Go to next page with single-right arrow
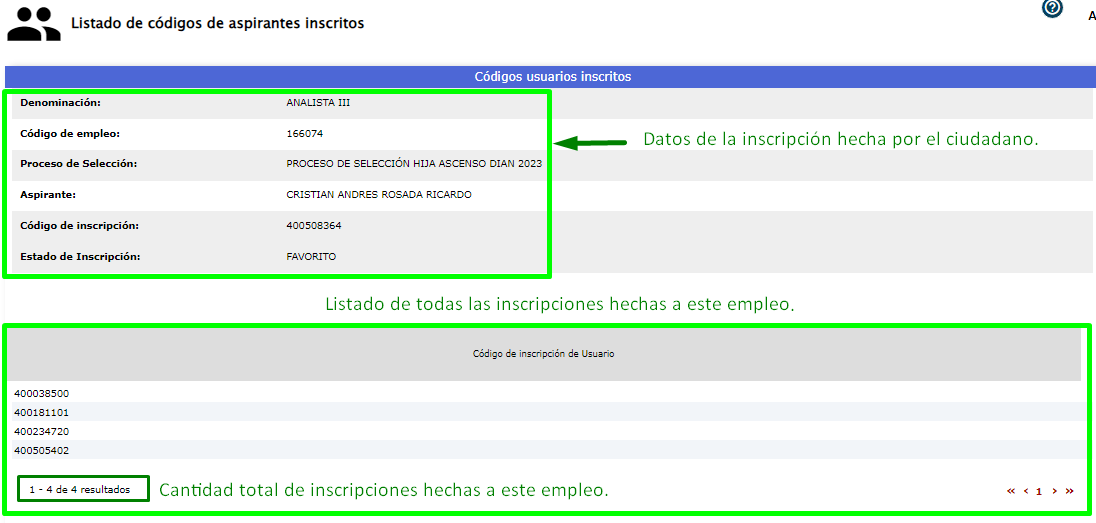Viewport: 1096px width, 523px height. coord(1054,491)
